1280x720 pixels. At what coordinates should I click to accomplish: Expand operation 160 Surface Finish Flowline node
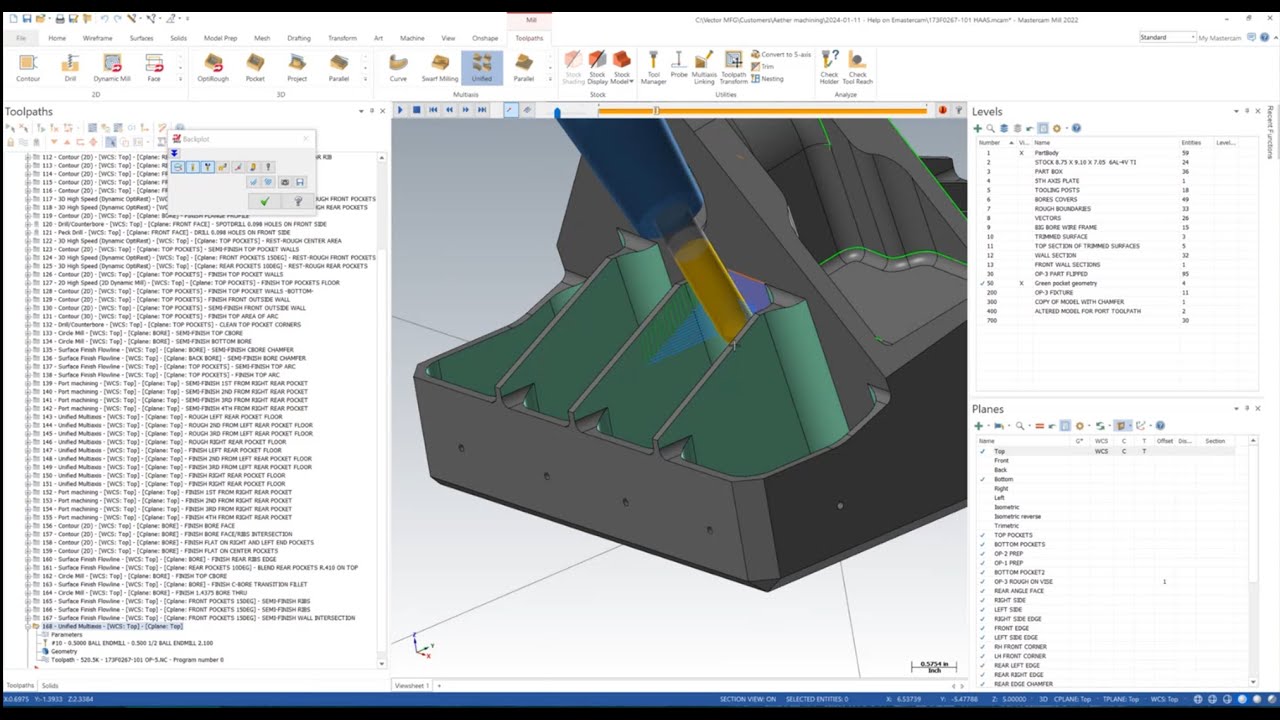click(x=27, y=559)
